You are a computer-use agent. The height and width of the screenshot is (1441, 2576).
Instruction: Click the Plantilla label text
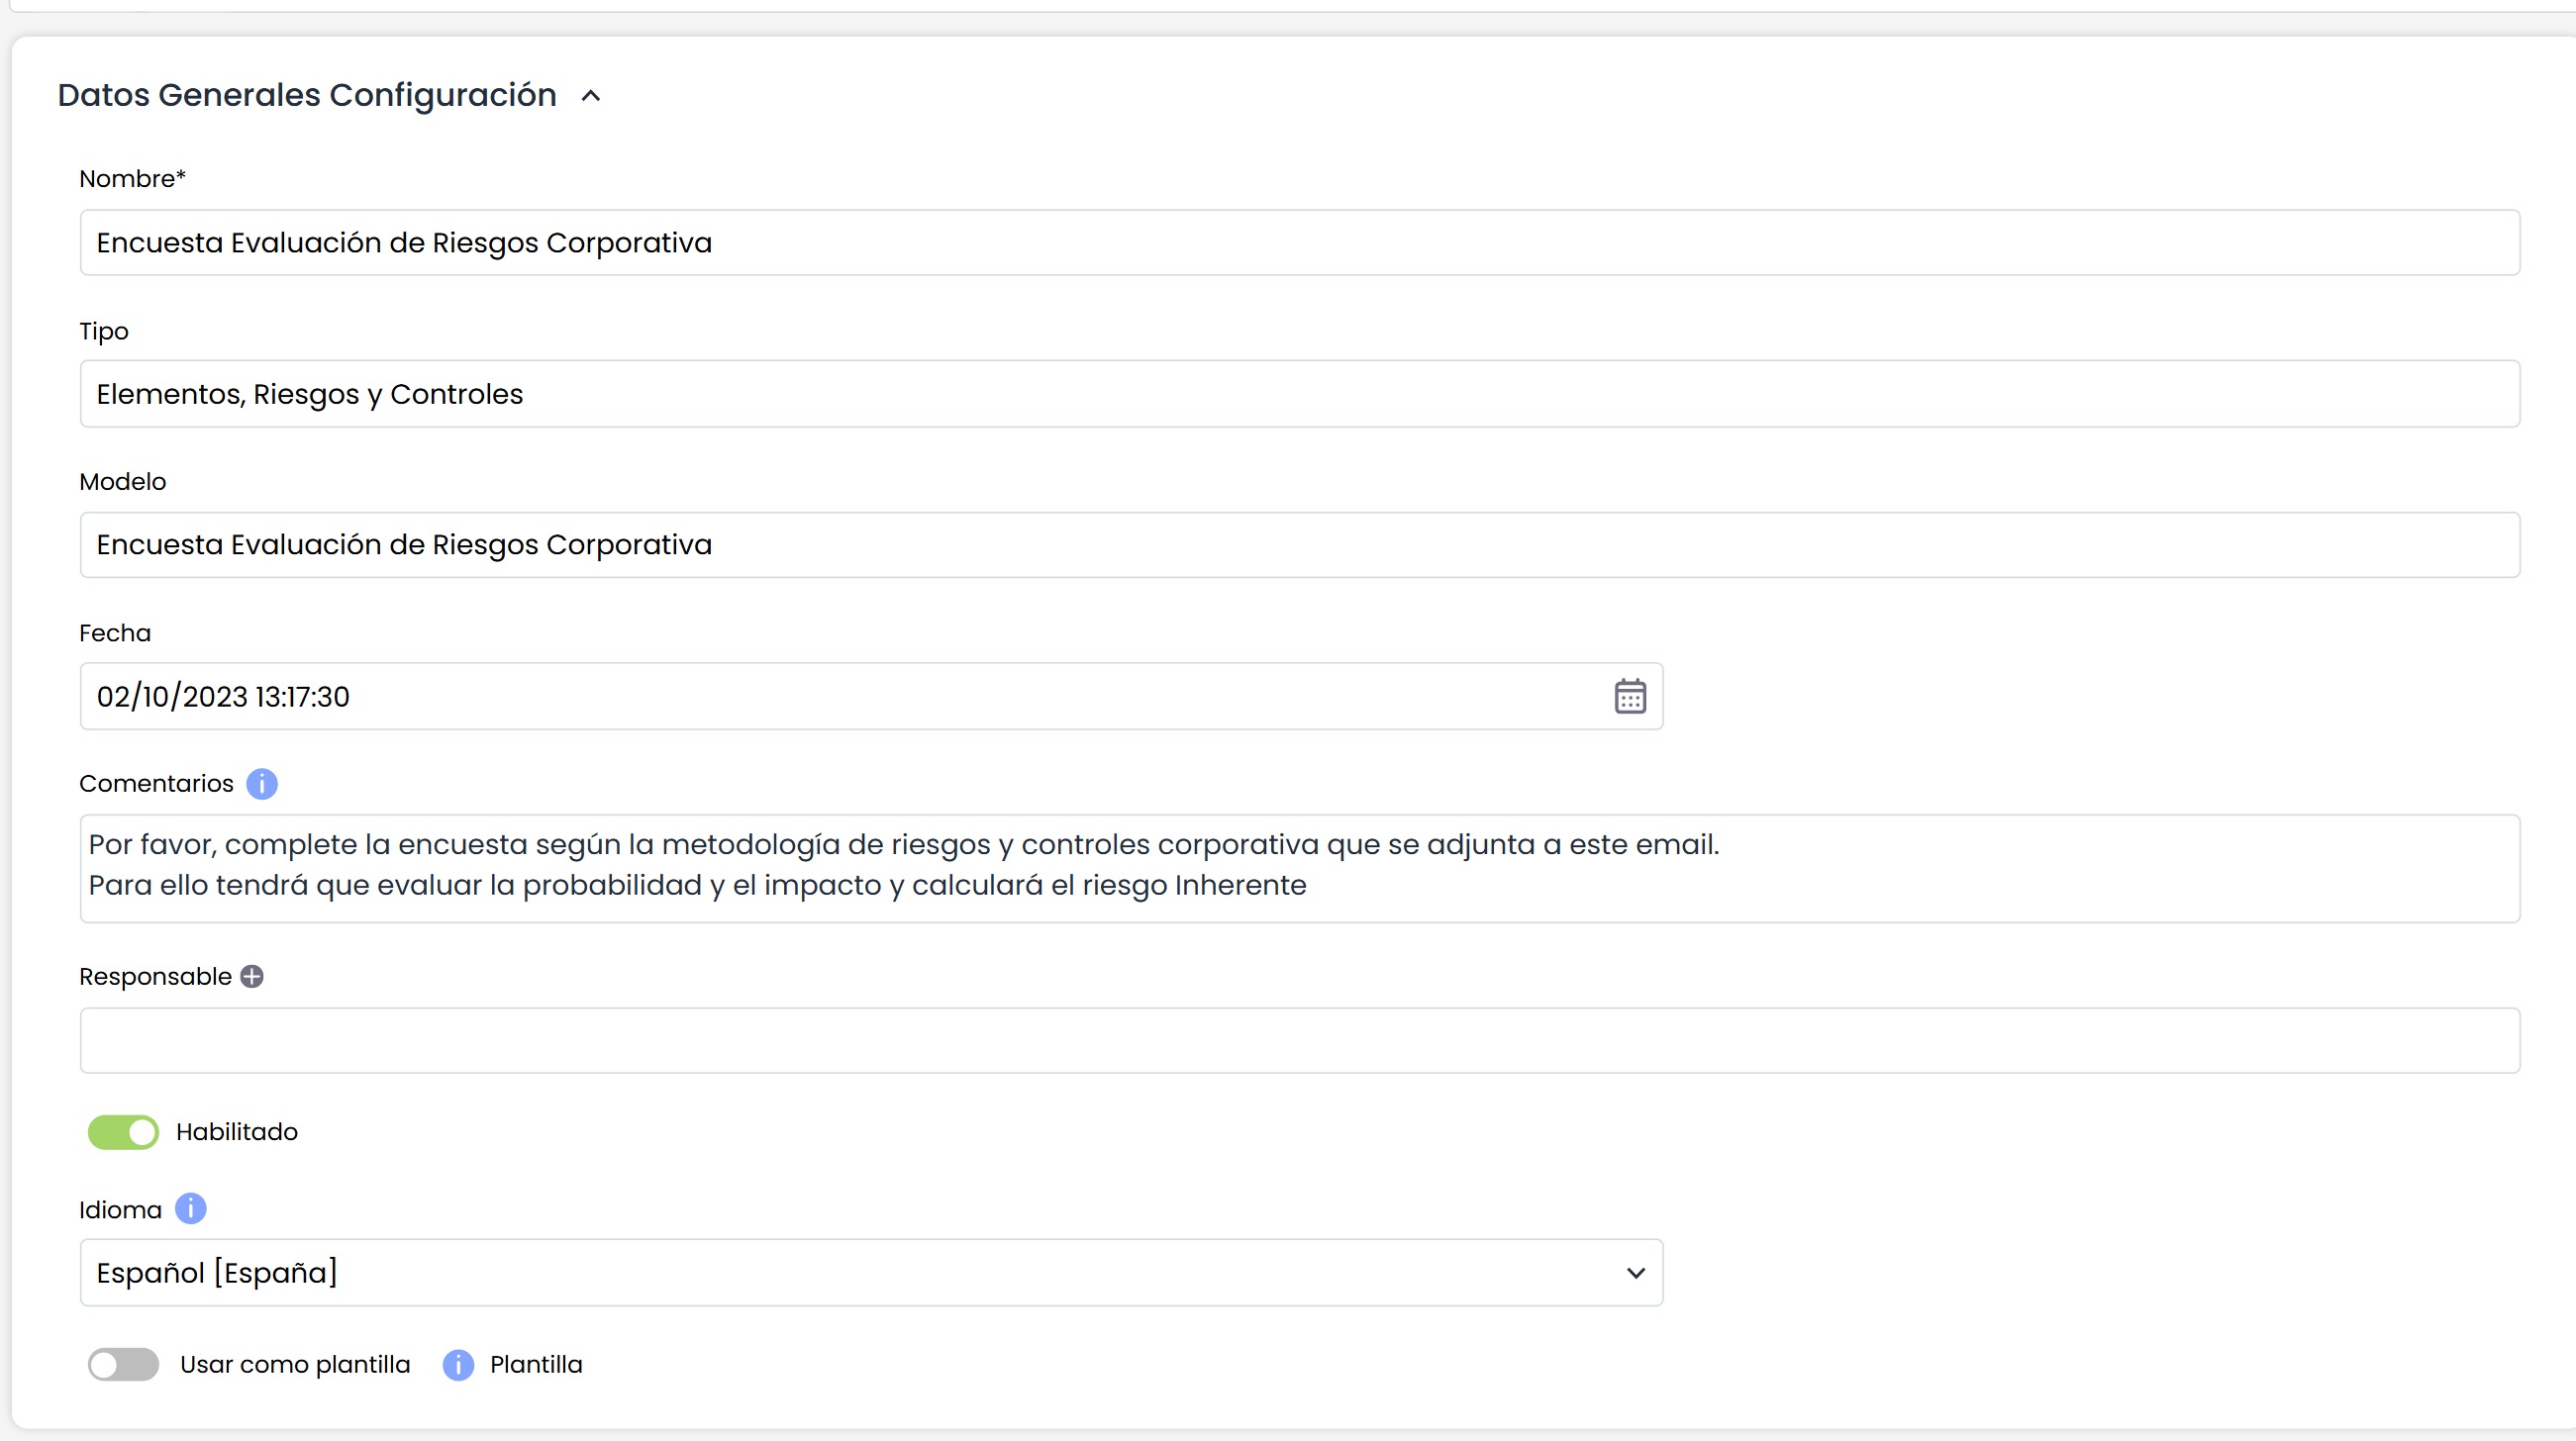click(x=536, y=1365)
